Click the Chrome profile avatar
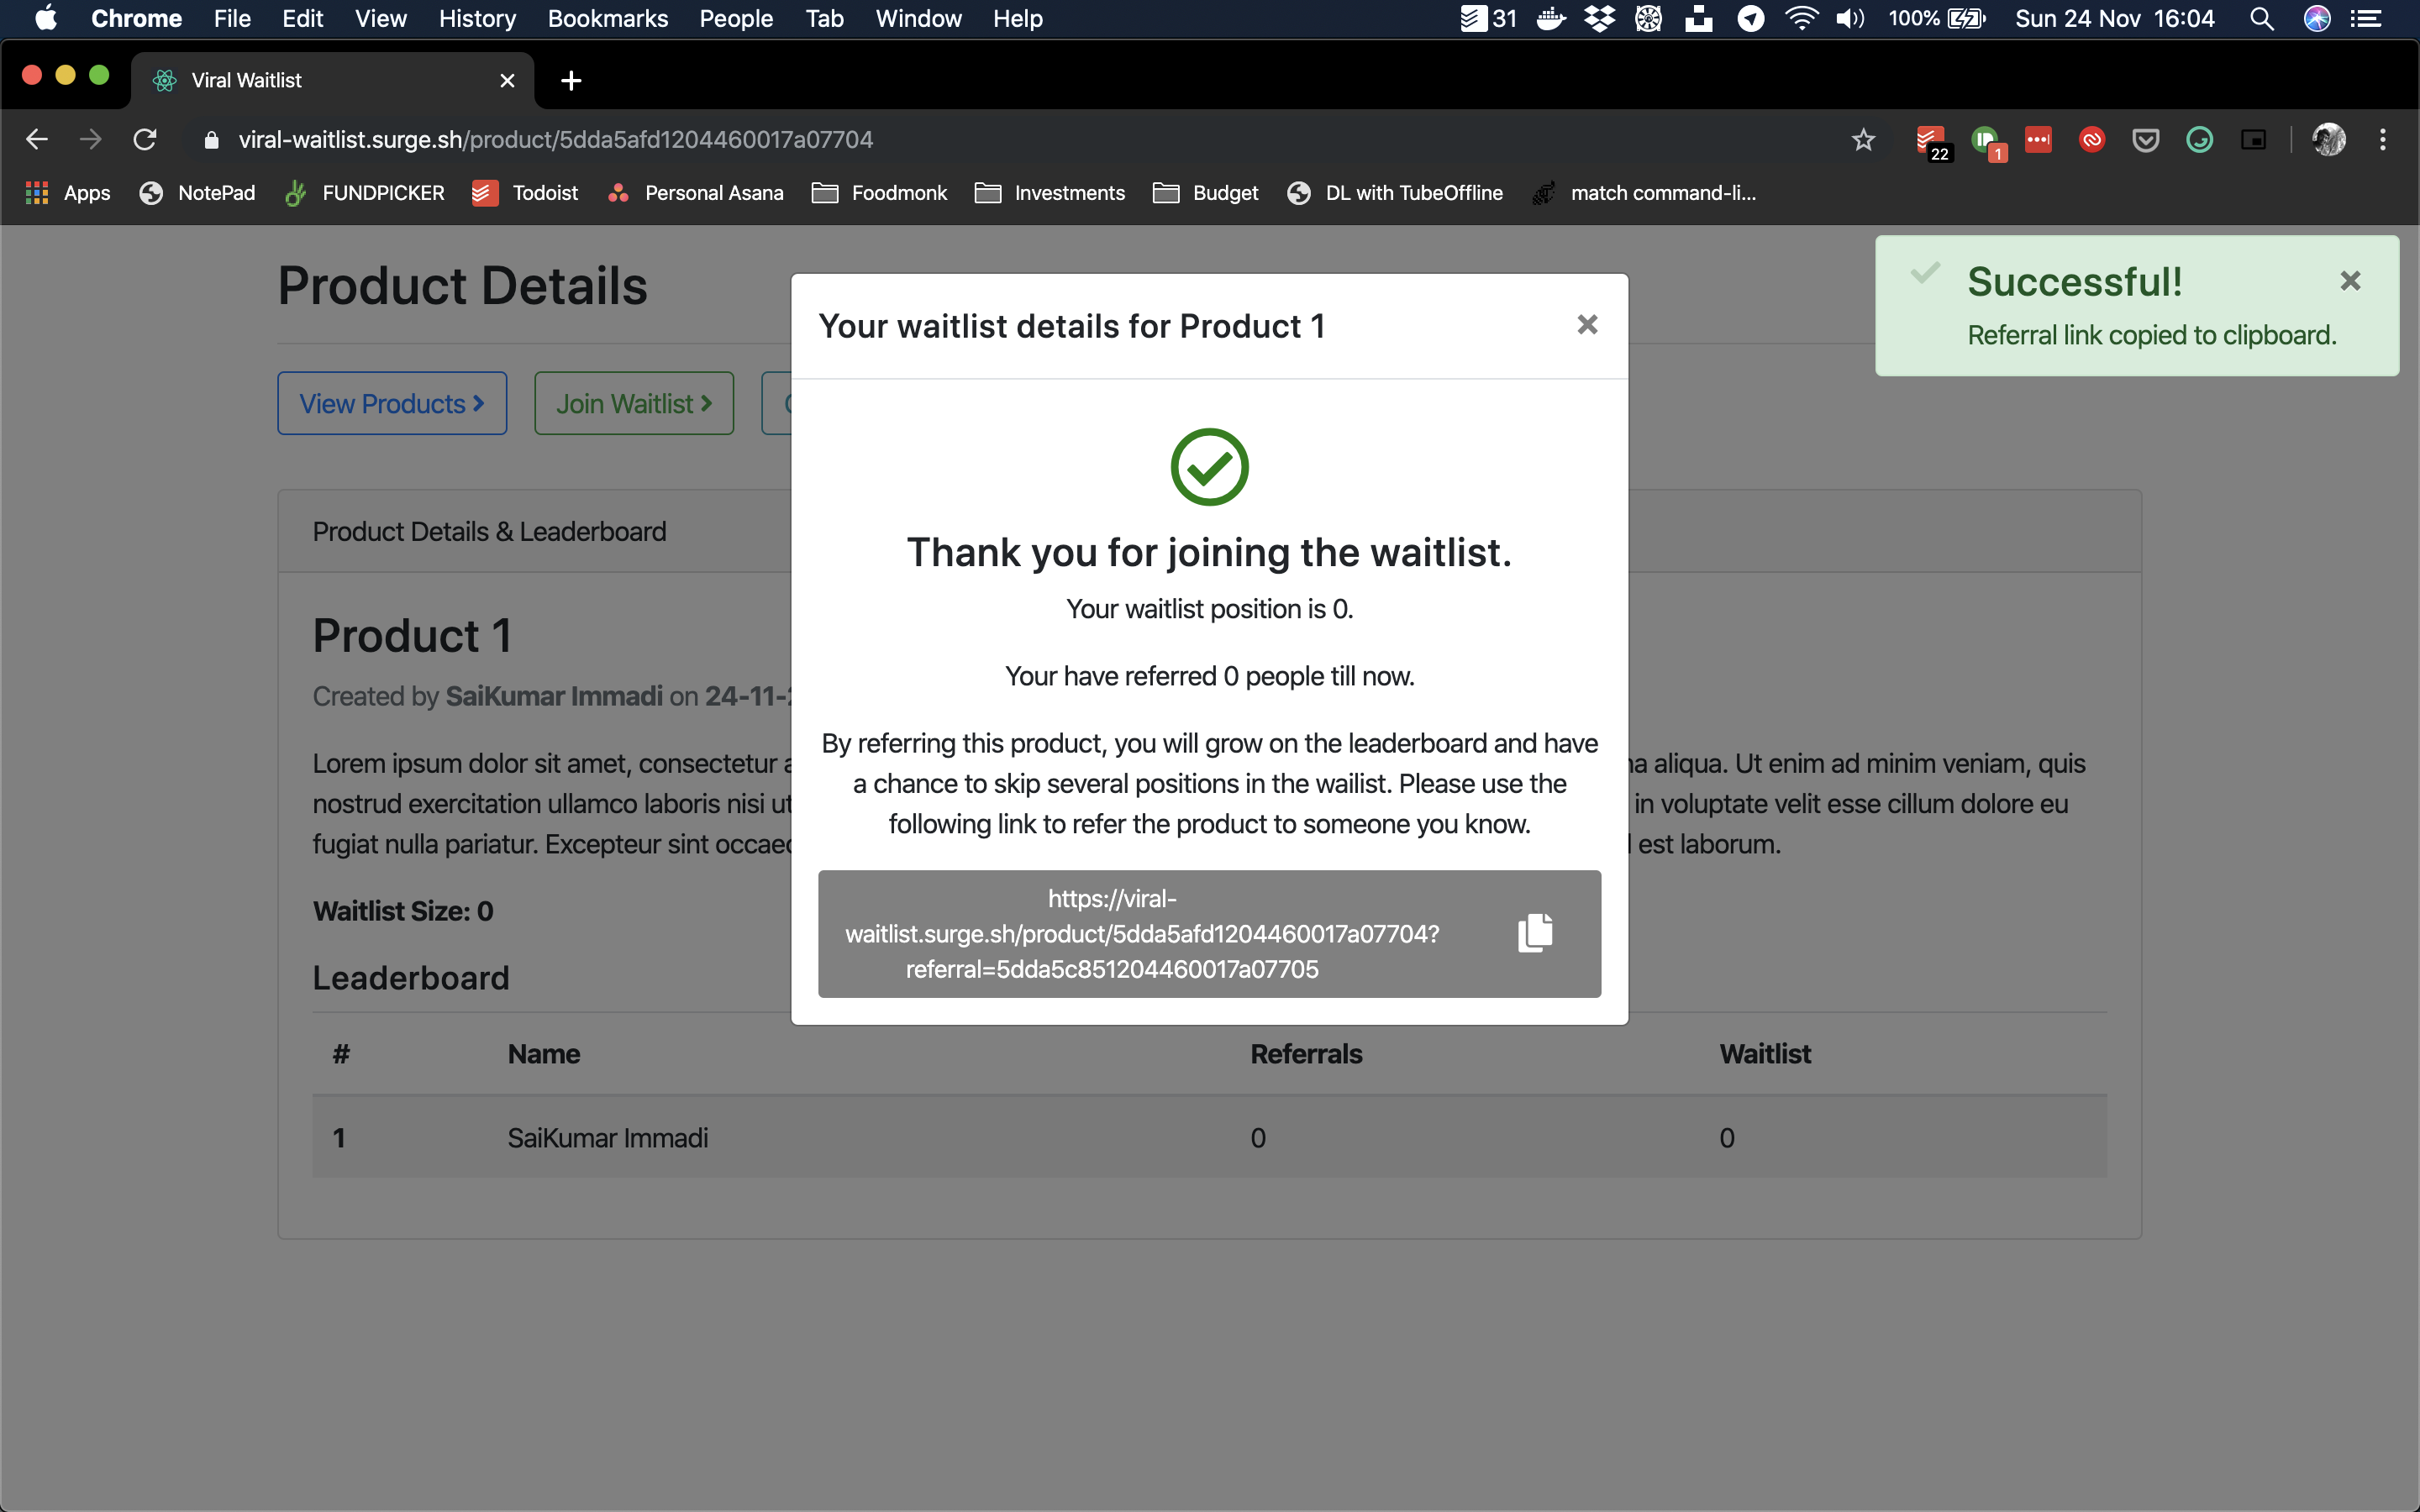 tap(2328, 140)
